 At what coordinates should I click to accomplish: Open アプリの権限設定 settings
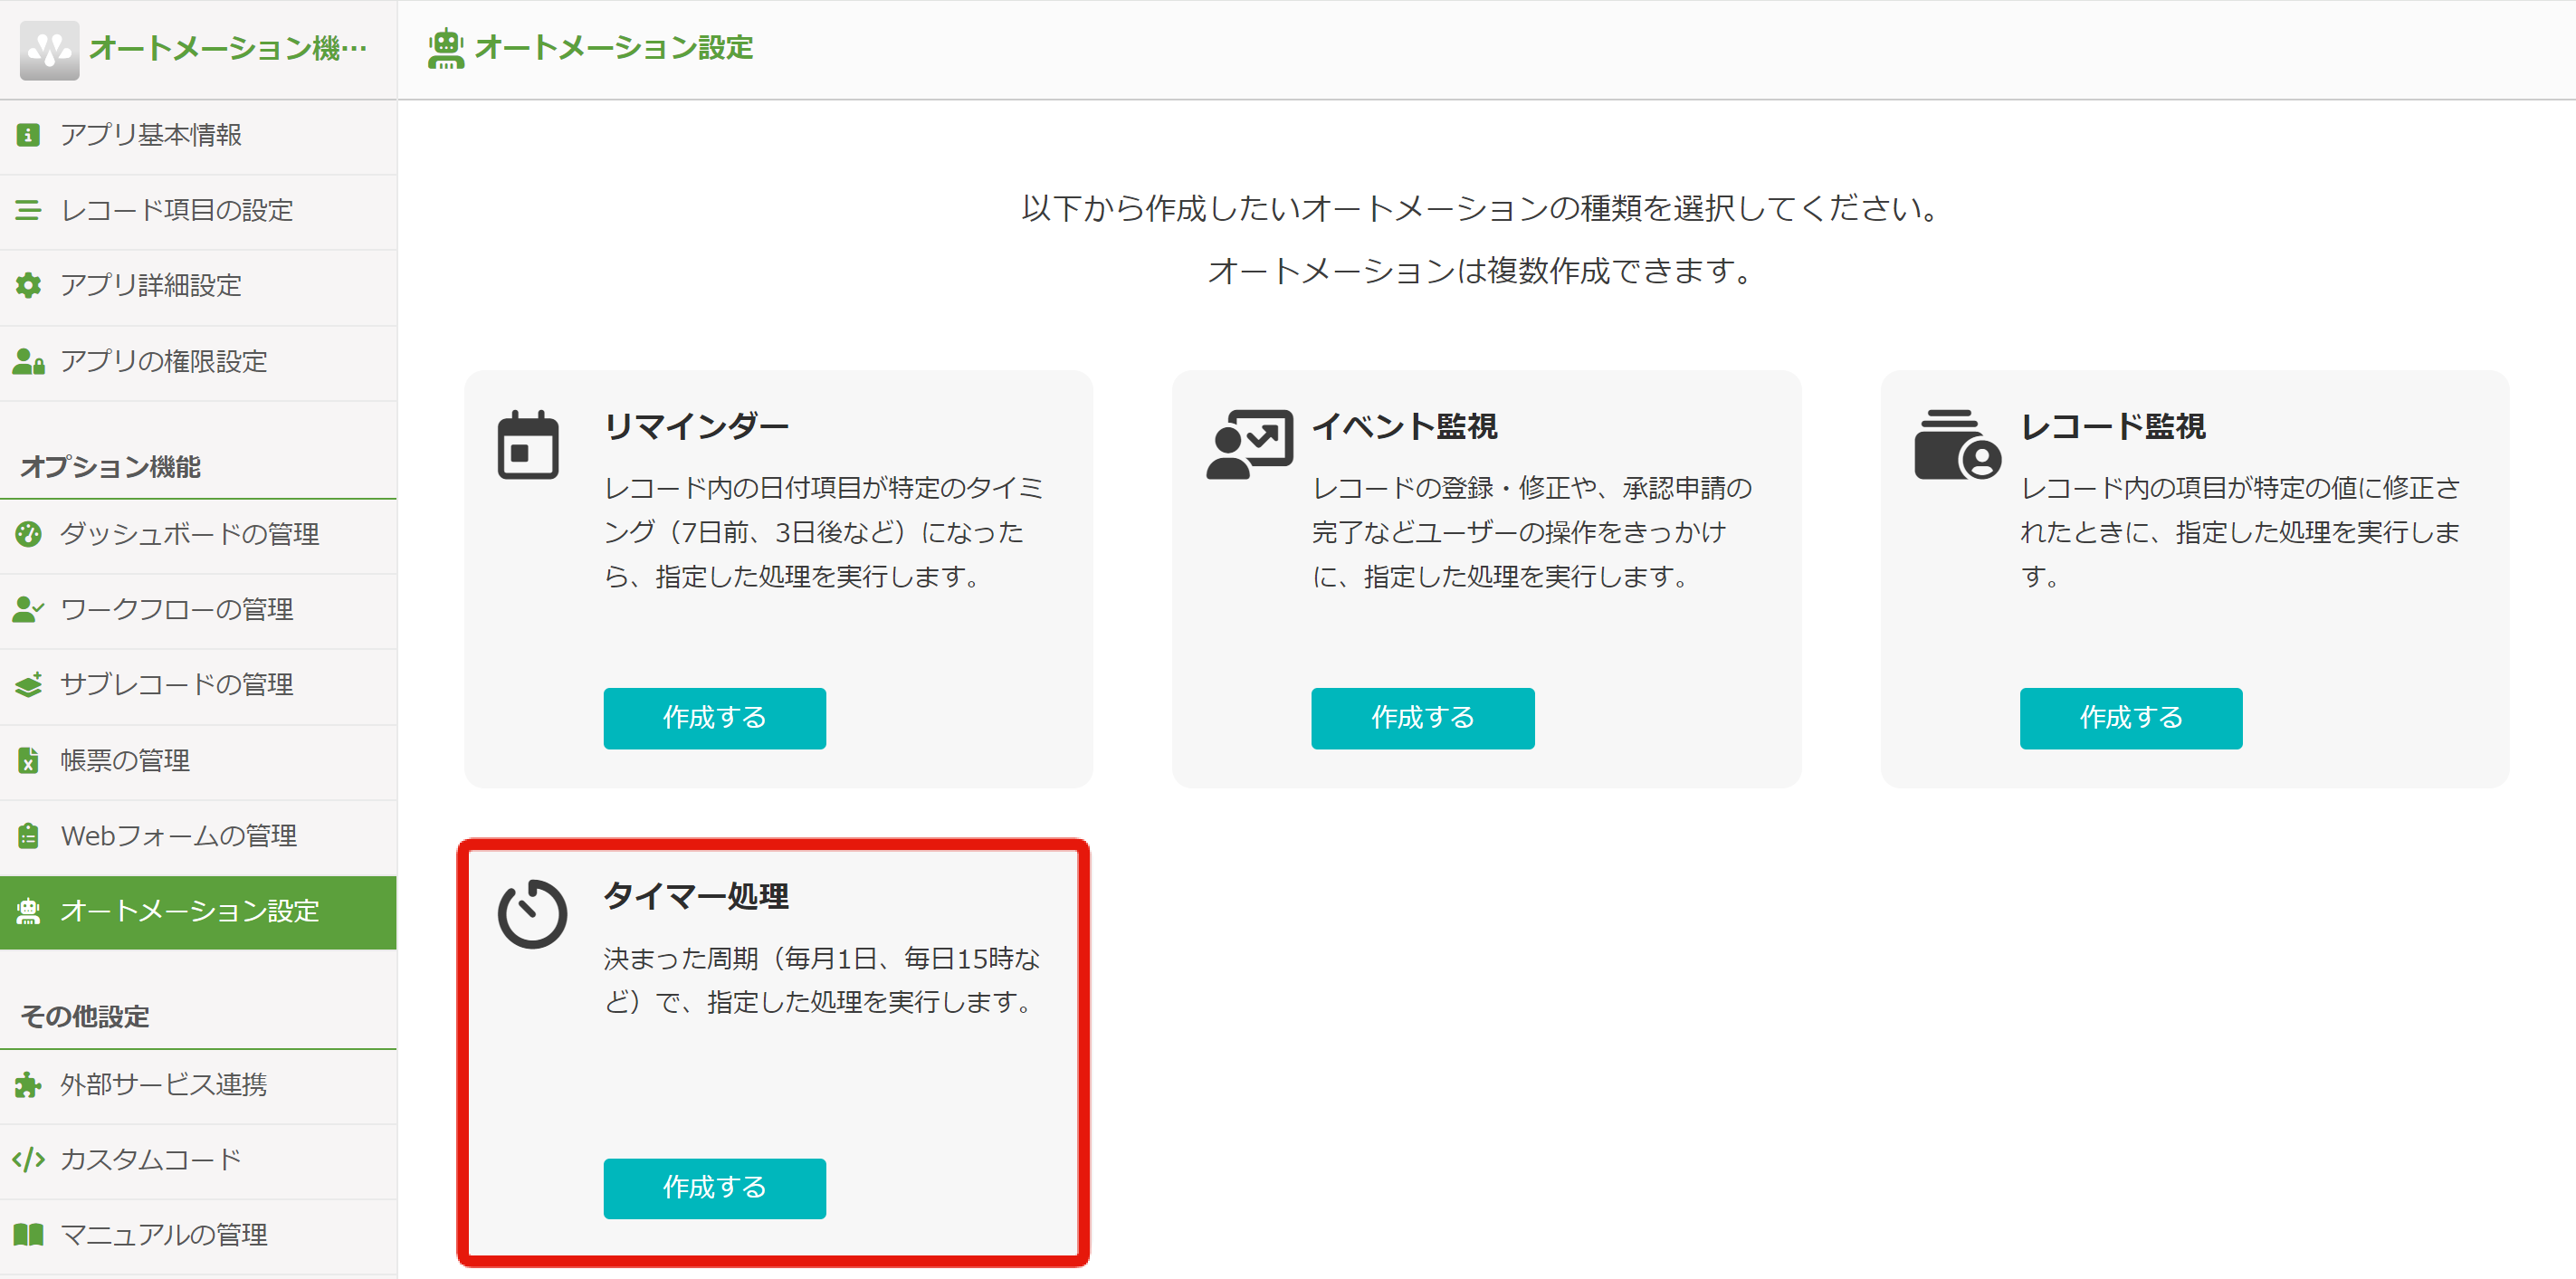click(x=198, y=361)
